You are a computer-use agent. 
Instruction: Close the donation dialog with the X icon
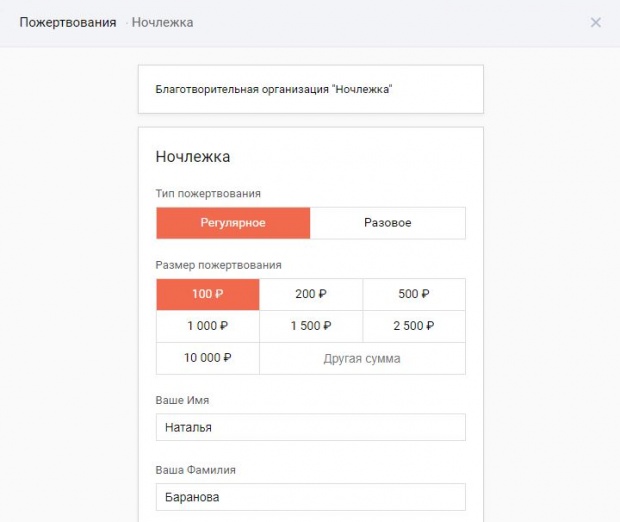click(x=596, y=22)
